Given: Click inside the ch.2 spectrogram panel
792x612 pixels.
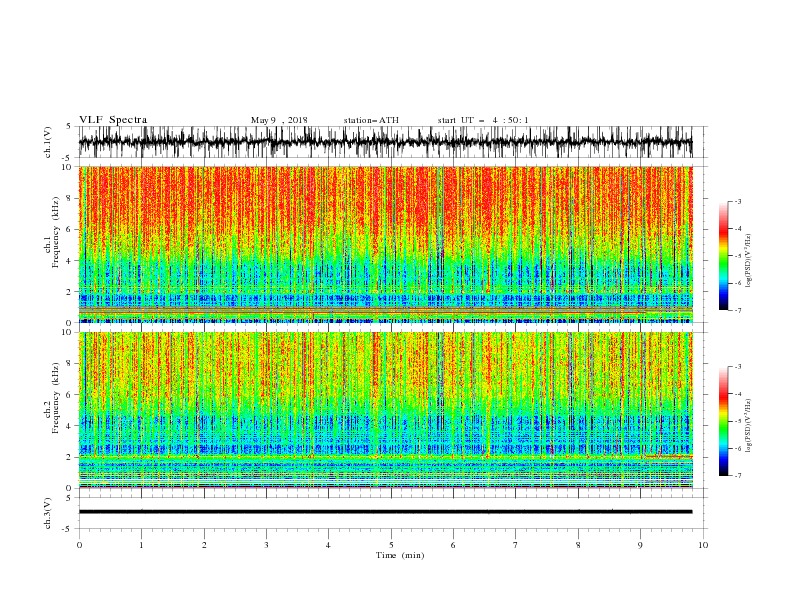Looking at the screenshot, I should (x=385, y=410).
